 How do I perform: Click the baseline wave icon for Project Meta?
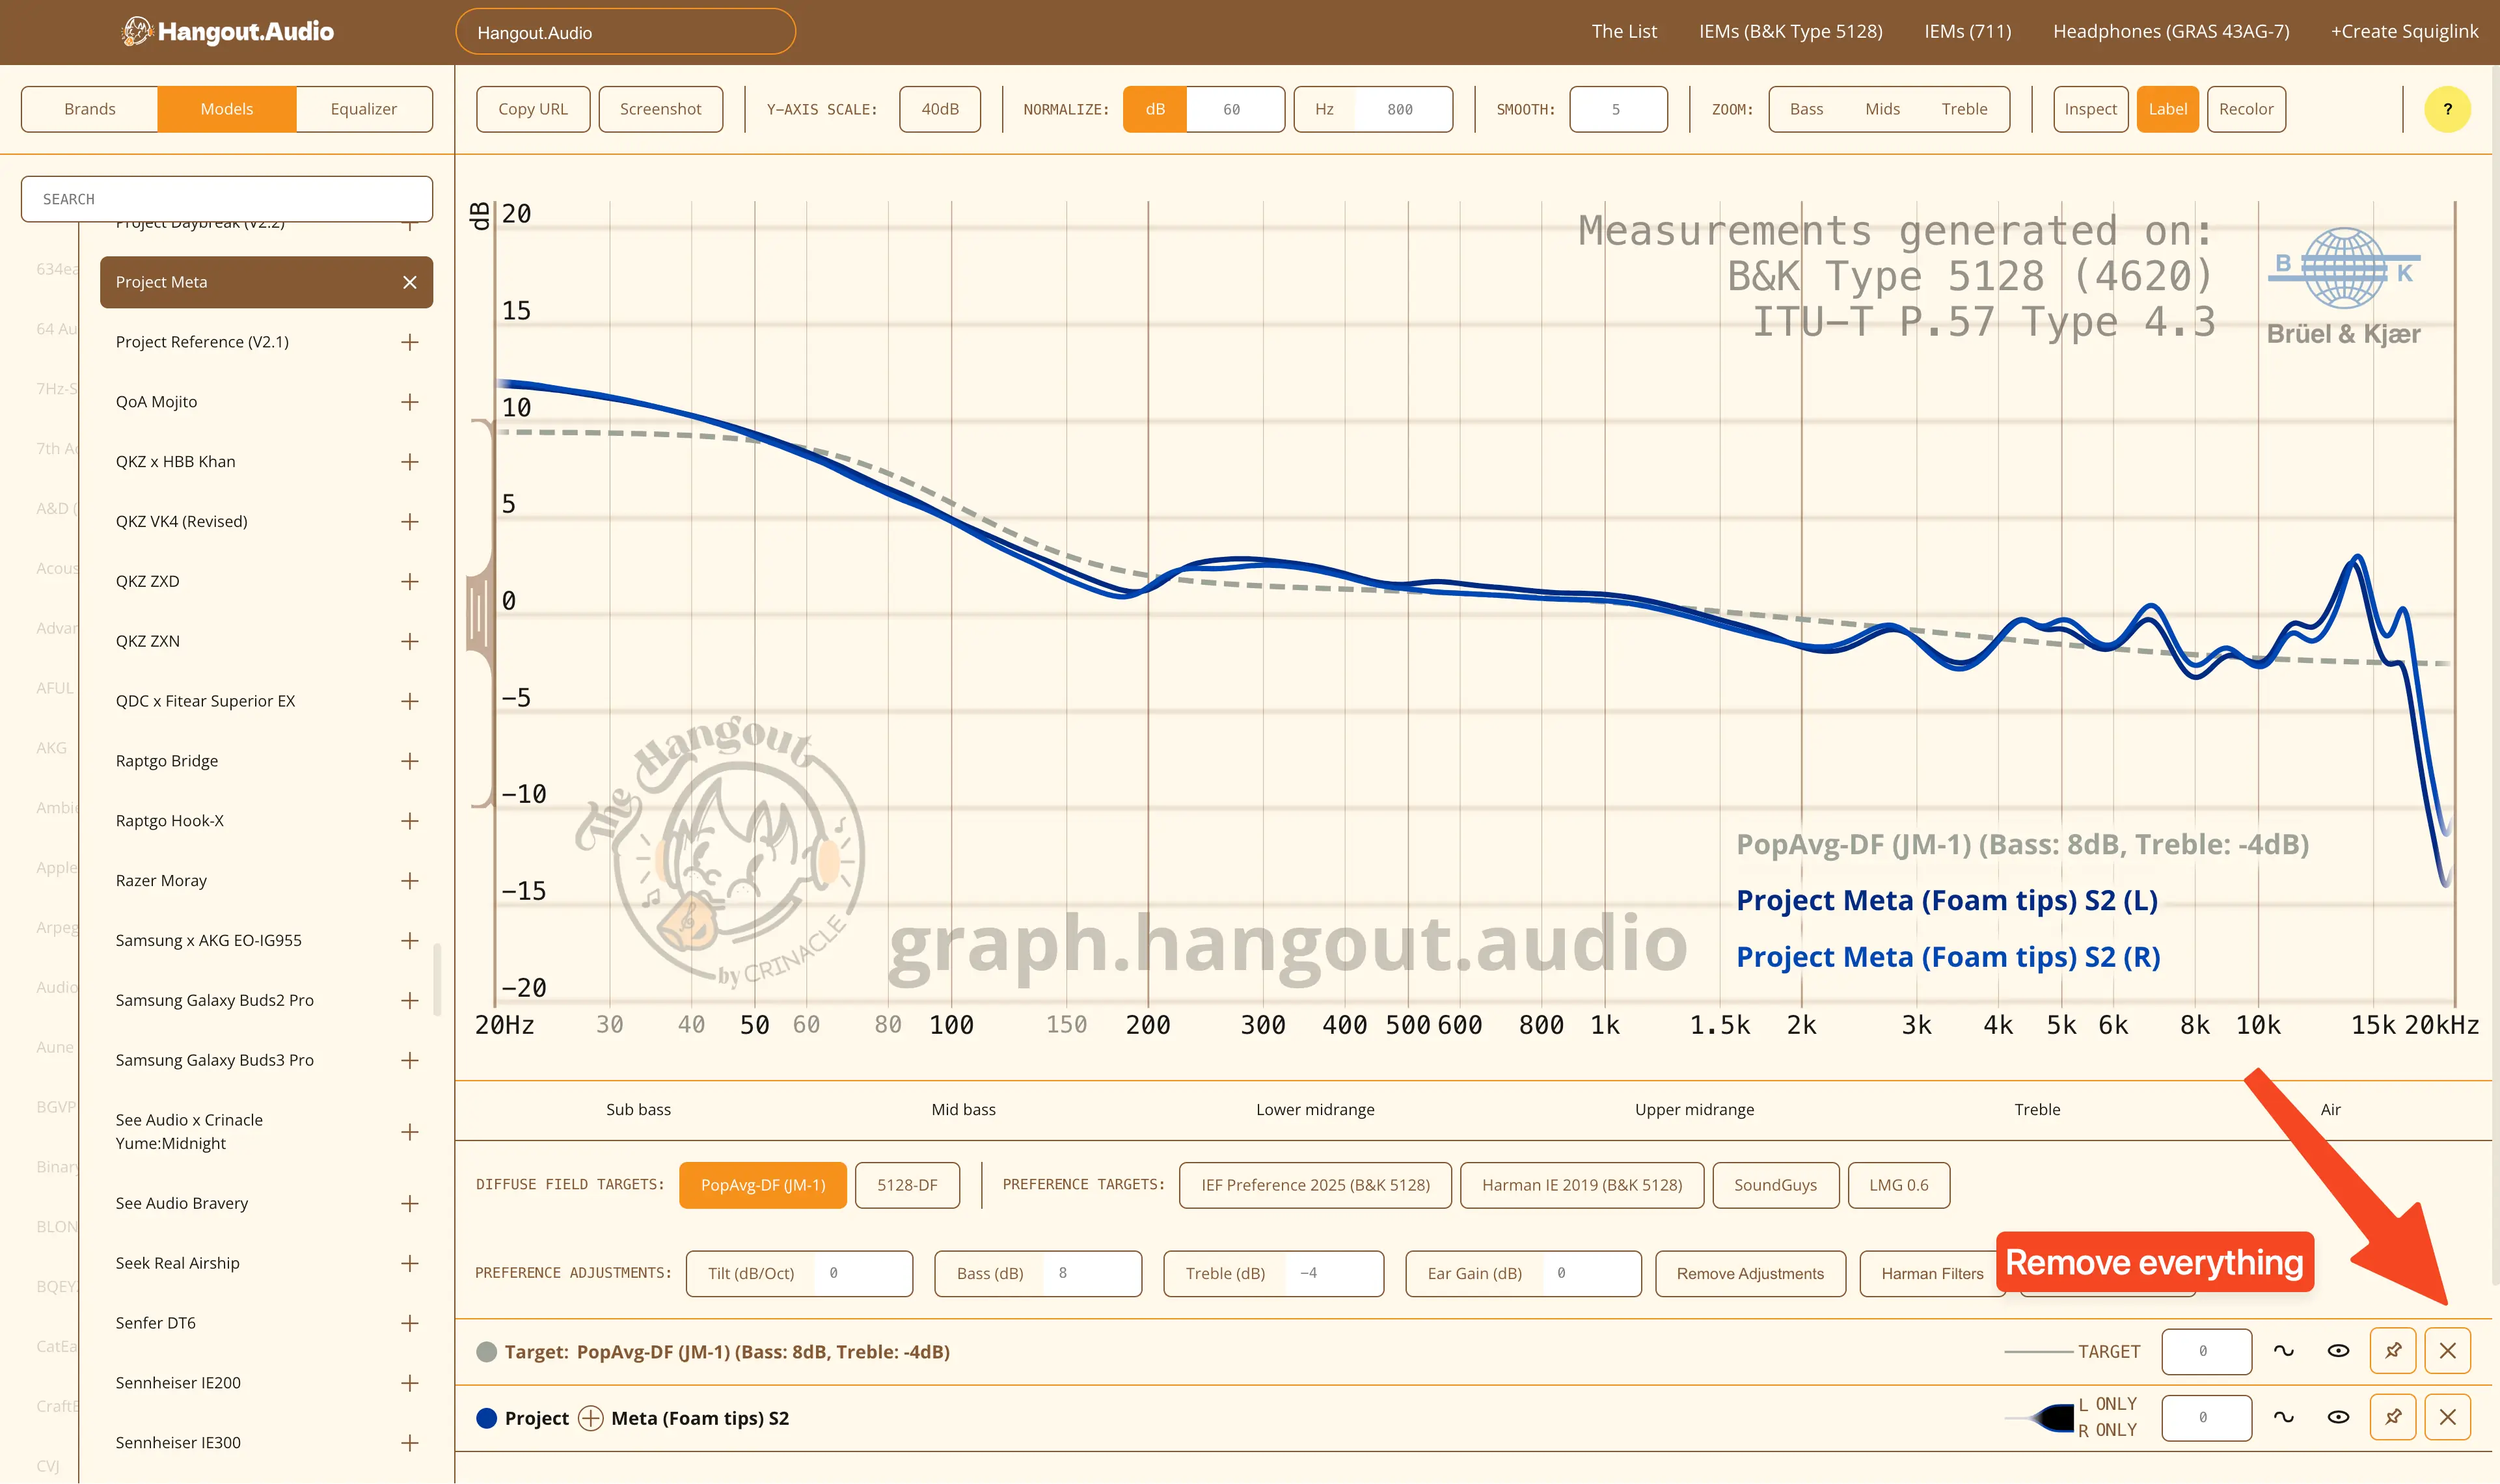click(2283, 1417)
